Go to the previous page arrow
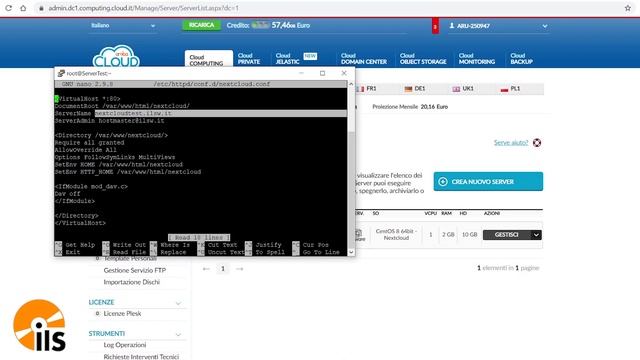Image resolution: width=640 pixels, height=360 pixels. tap(206, 269)
